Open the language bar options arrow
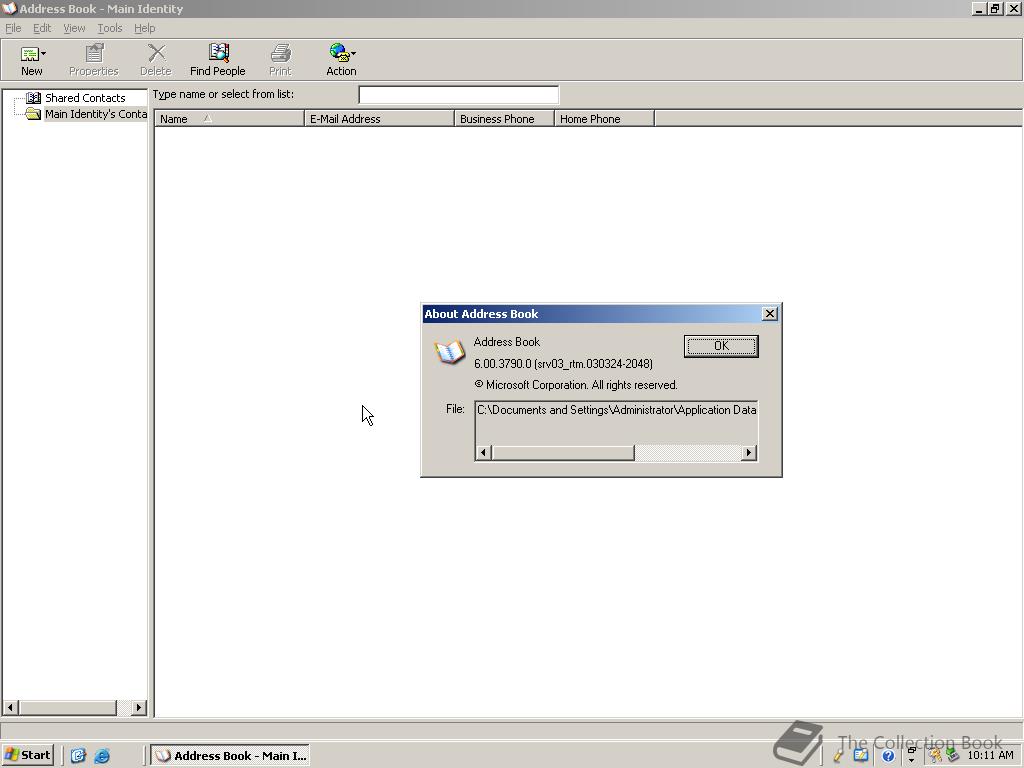Image resolution: width=1024 pixels, height=768 pixels. [x=912, y=761]
